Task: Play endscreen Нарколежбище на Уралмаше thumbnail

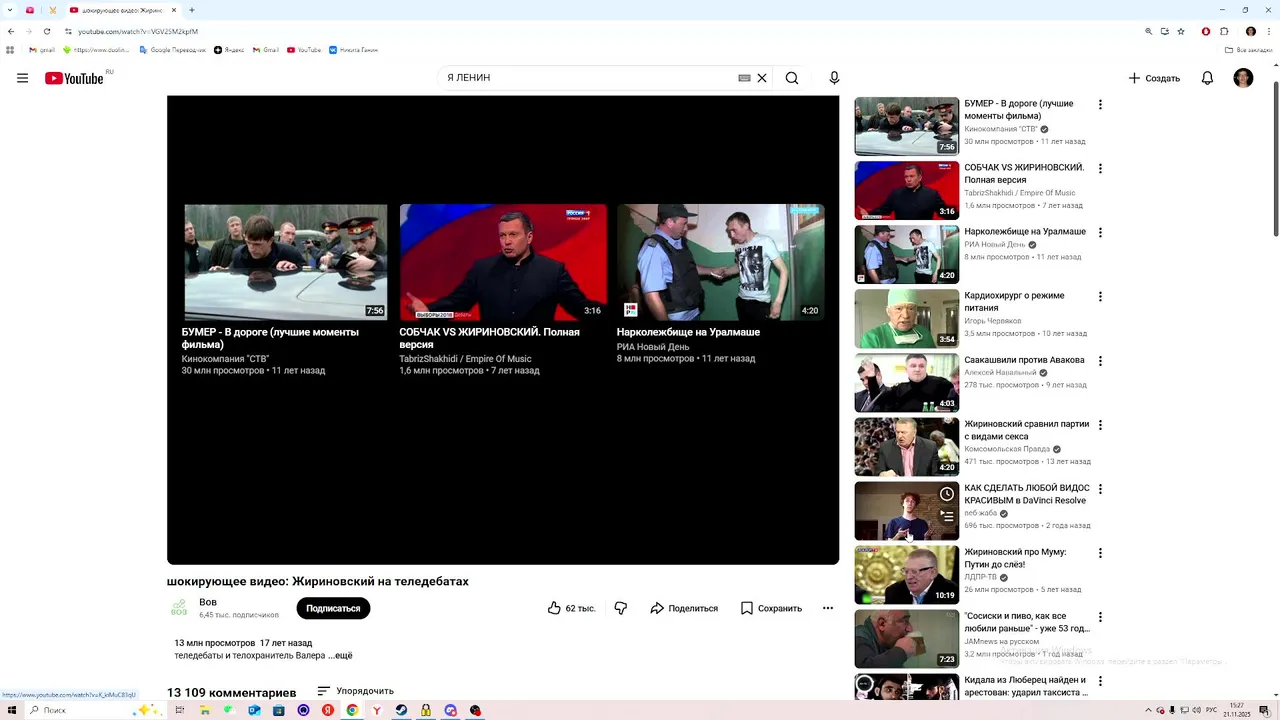Action: coord(720,262)
